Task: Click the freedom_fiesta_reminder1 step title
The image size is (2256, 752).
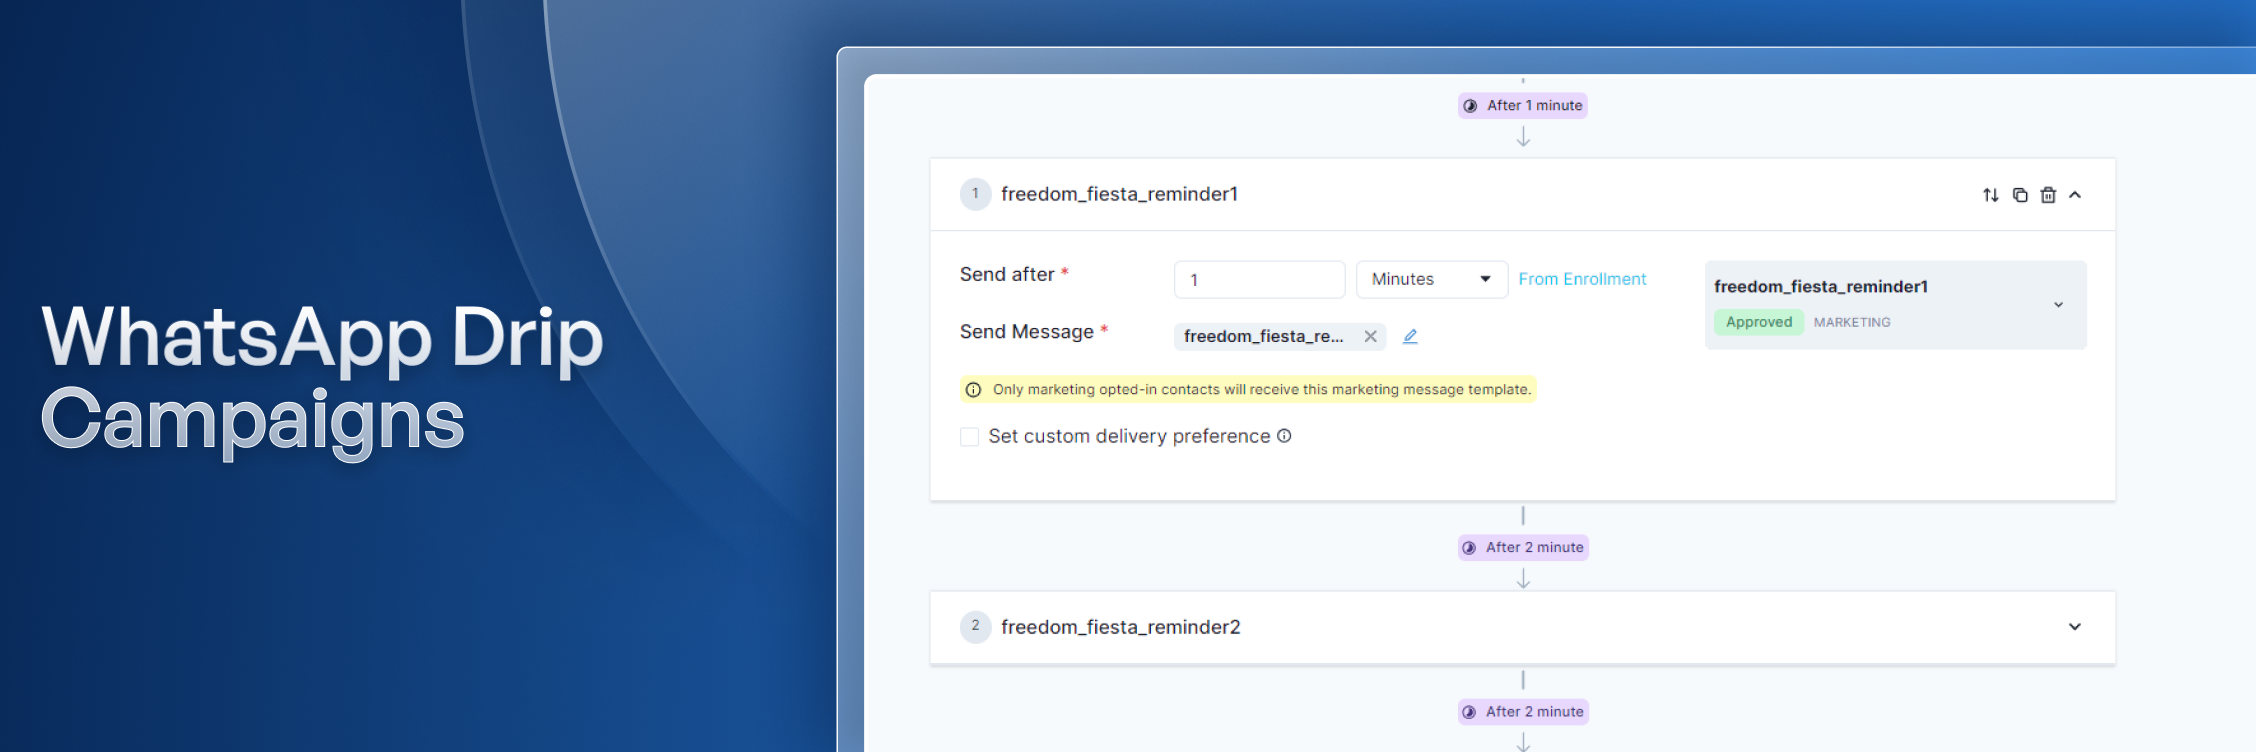Action: (1119, 194)
